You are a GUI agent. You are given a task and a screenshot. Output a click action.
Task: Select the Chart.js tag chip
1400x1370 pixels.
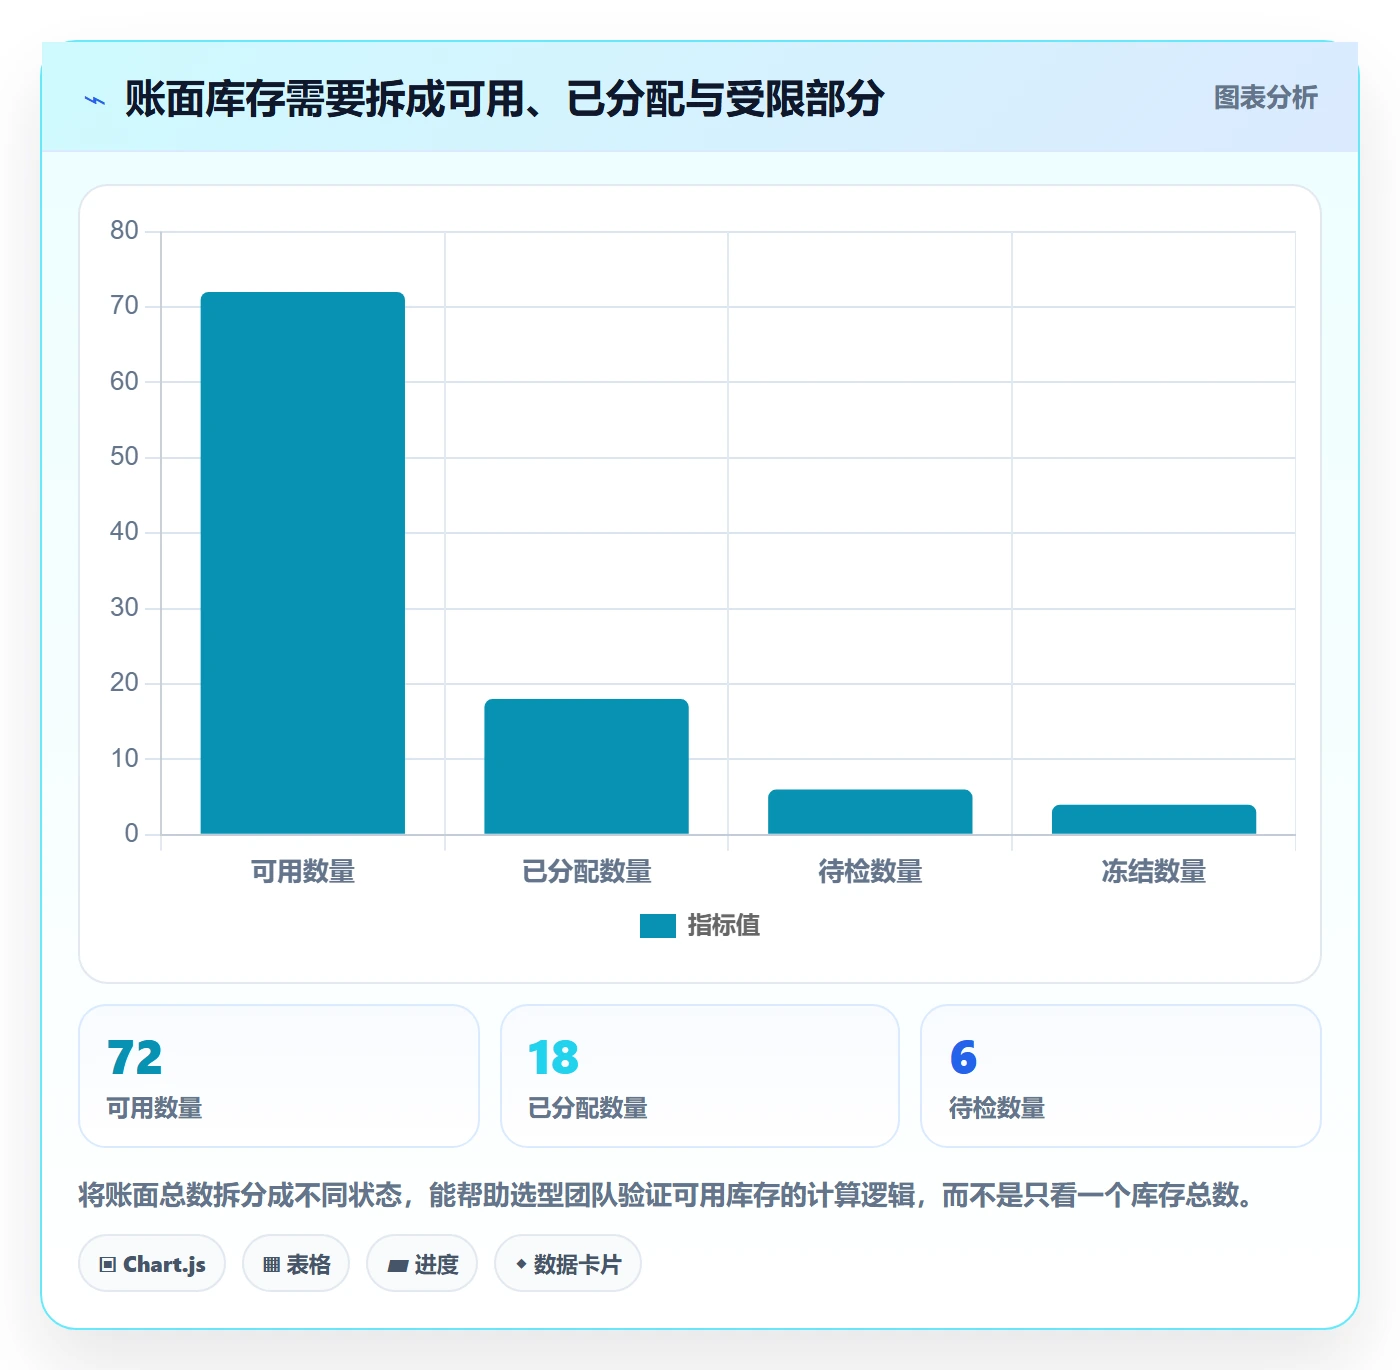point(152,1264)
